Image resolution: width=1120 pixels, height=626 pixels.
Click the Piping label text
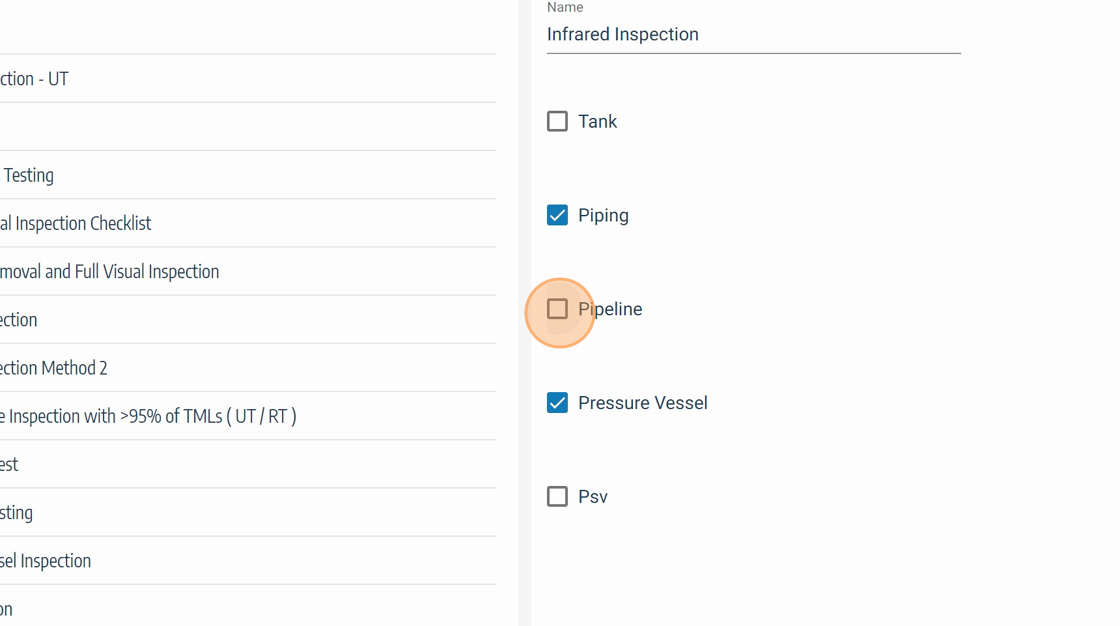603,215
